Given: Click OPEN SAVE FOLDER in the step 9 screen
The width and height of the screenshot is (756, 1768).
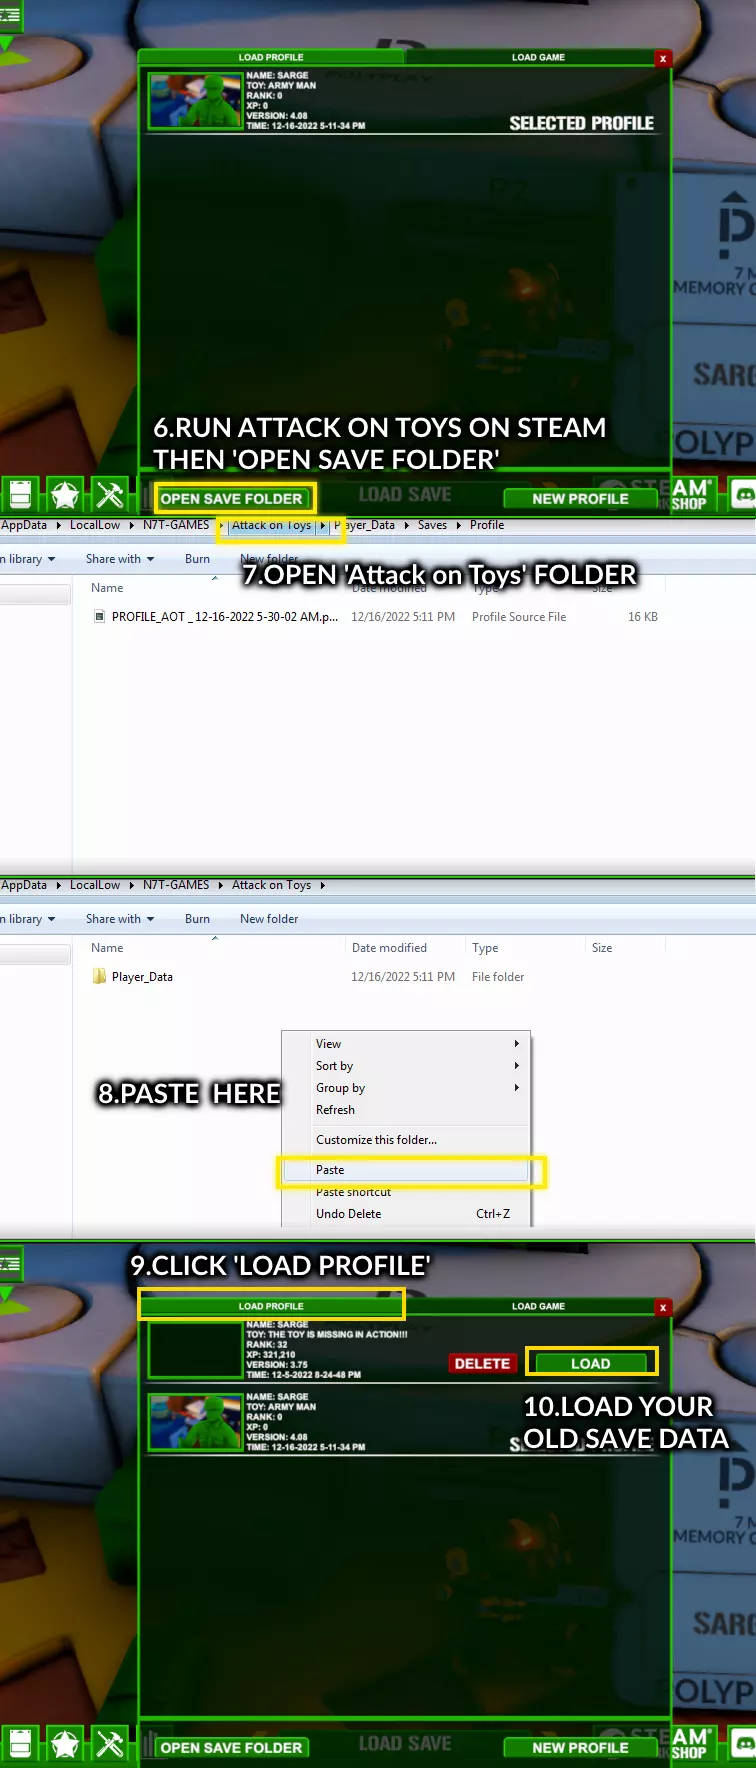Looking at the screenshot, I should (x=232, y=1747).
